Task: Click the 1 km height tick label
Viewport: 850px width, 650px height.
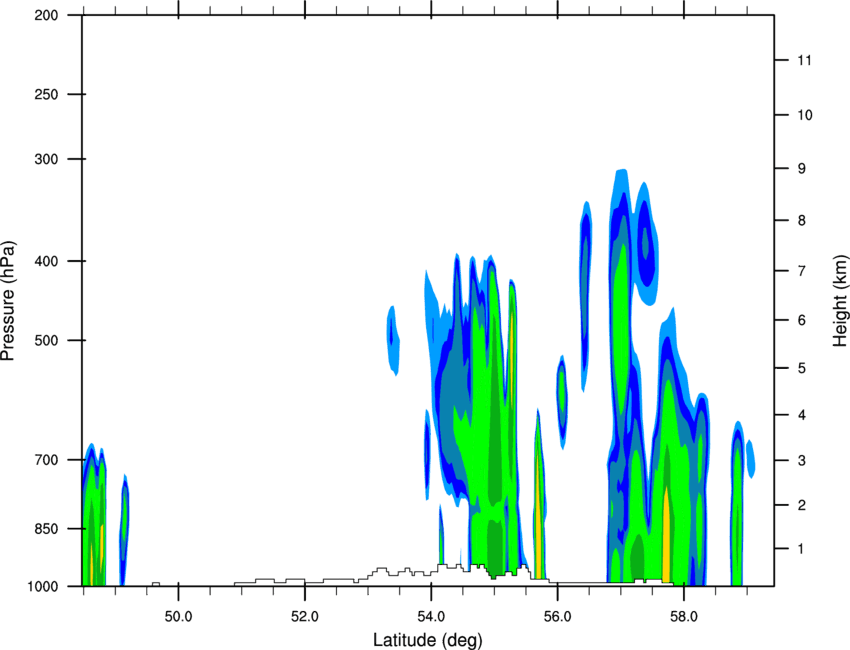Action: coord(802,549)
